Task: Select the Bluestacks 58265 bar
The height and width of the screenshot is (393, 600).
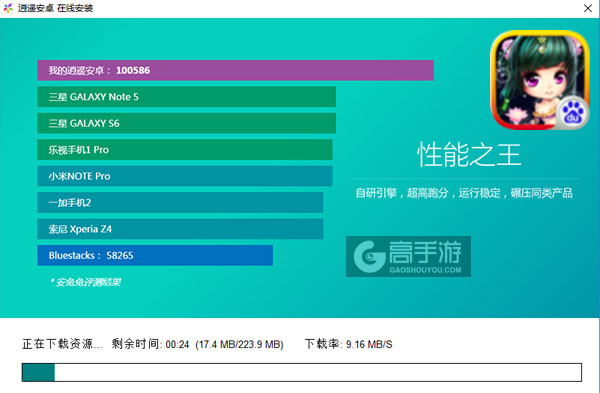Action: click(x=155, y=255)
